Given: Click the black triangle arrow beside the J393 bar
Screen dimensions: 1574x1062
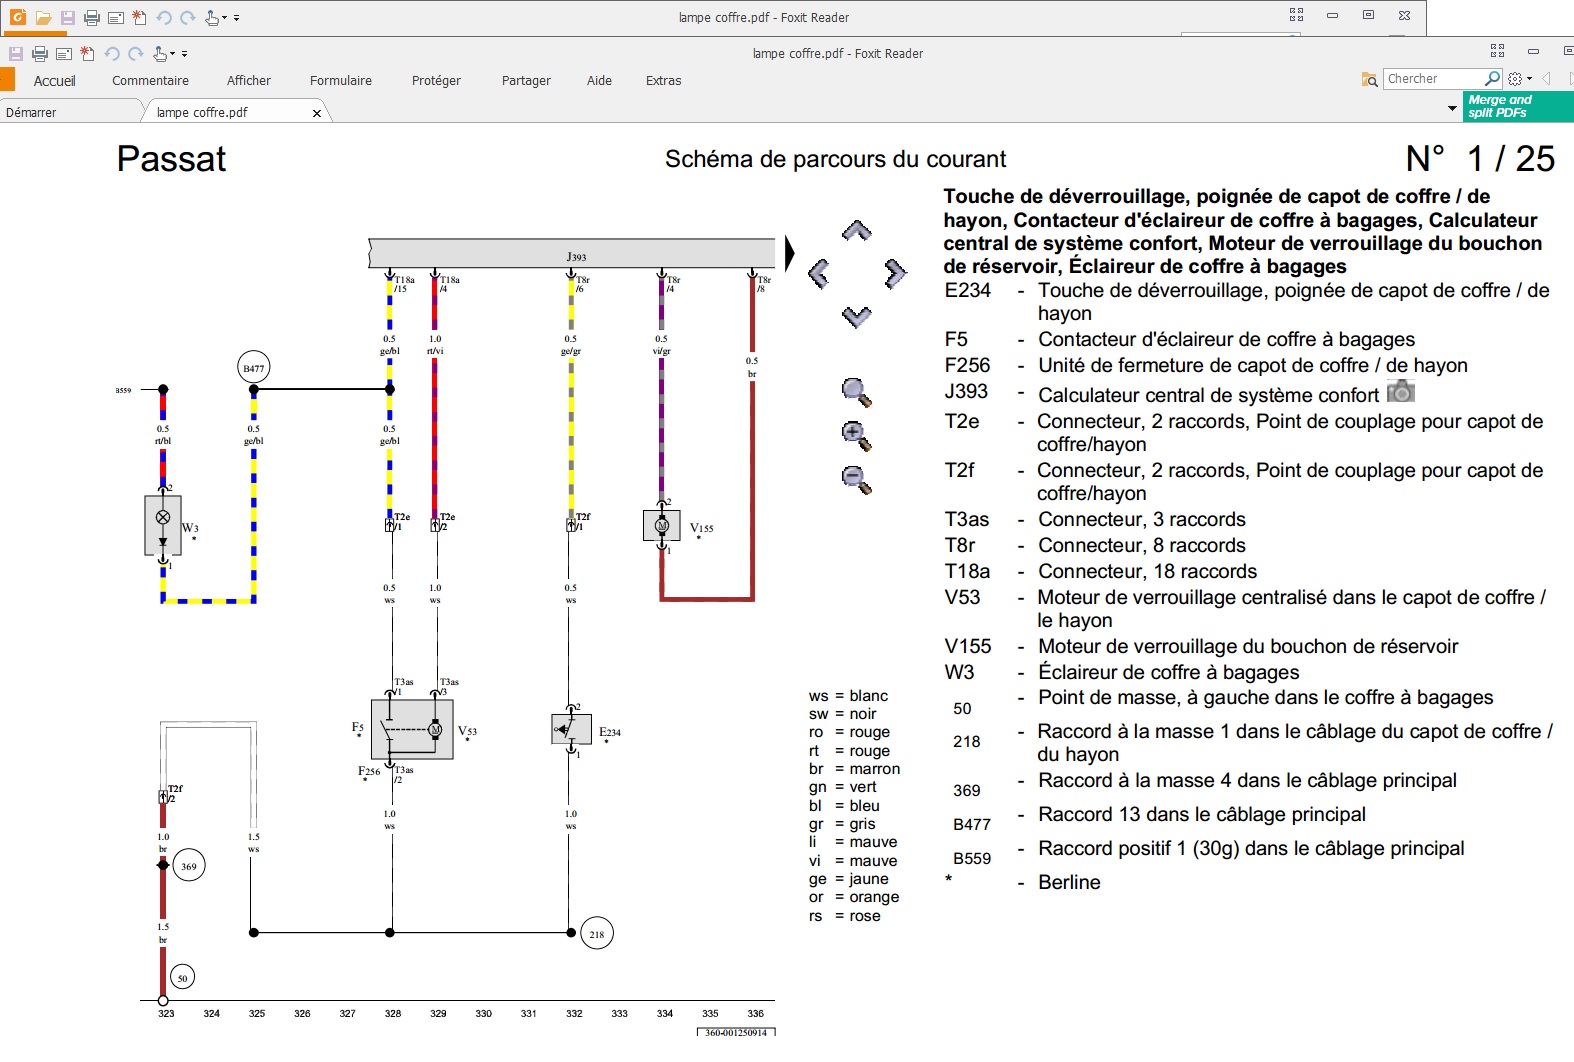Looking at the screenshot, I should tap(789, 253).
